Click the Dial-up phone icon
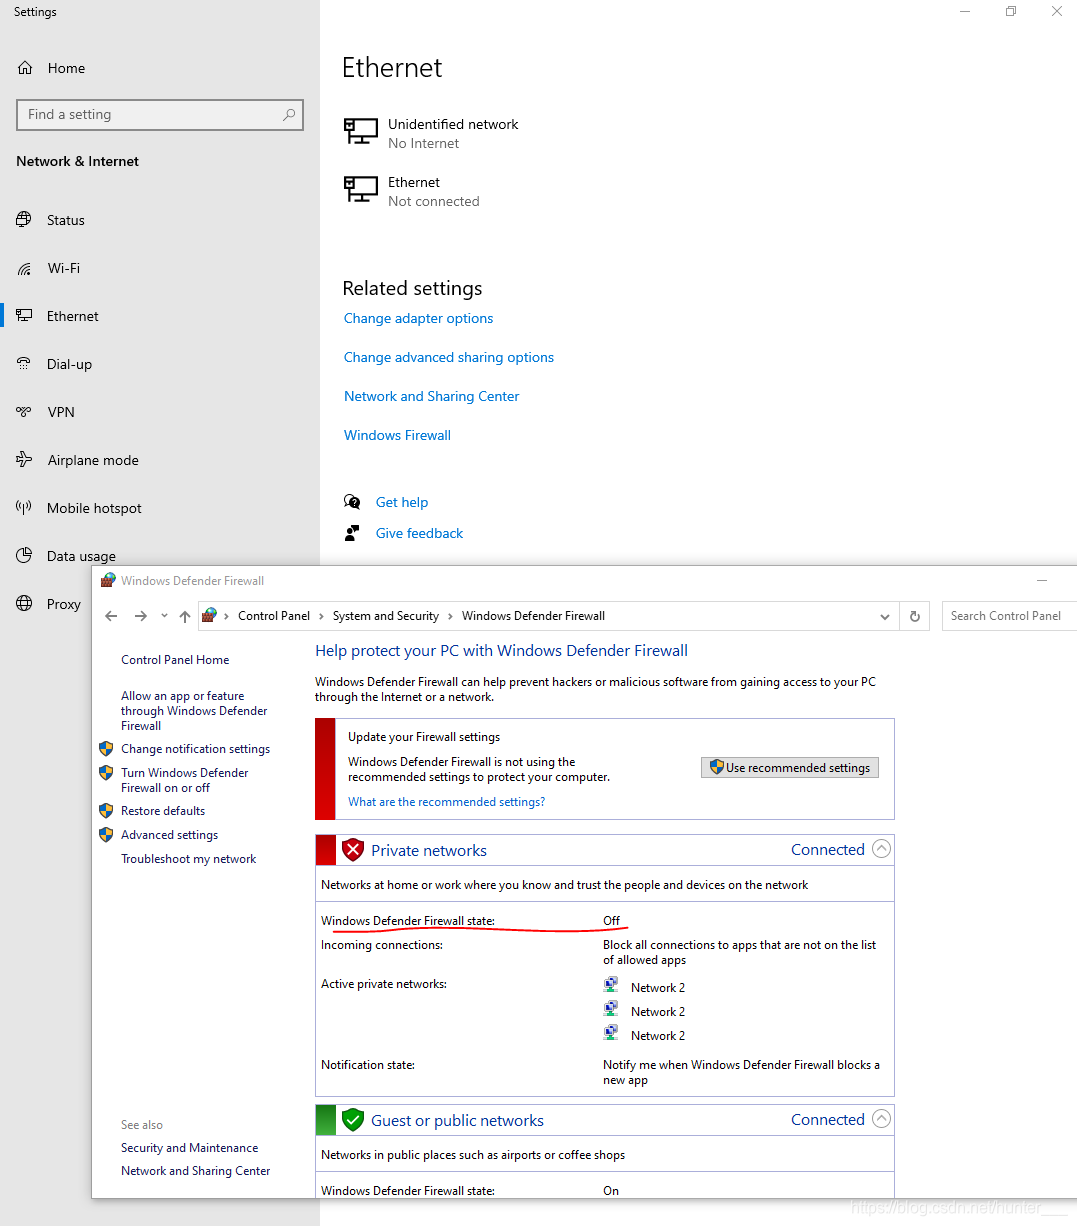1077x1226 pixels. point(24,364)
